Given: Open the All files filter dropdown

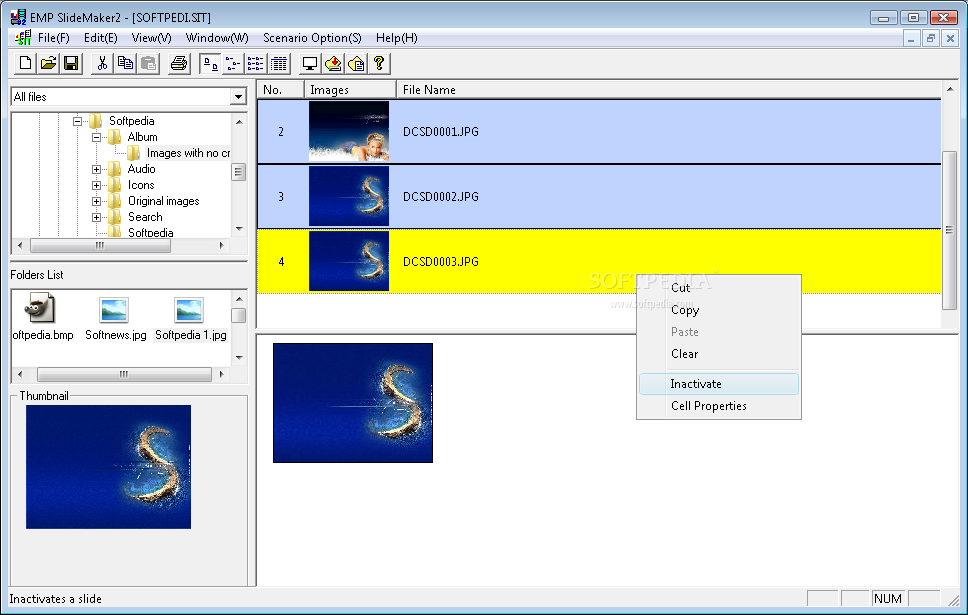Looking at the screenshot, I should (x=238, y=97).
